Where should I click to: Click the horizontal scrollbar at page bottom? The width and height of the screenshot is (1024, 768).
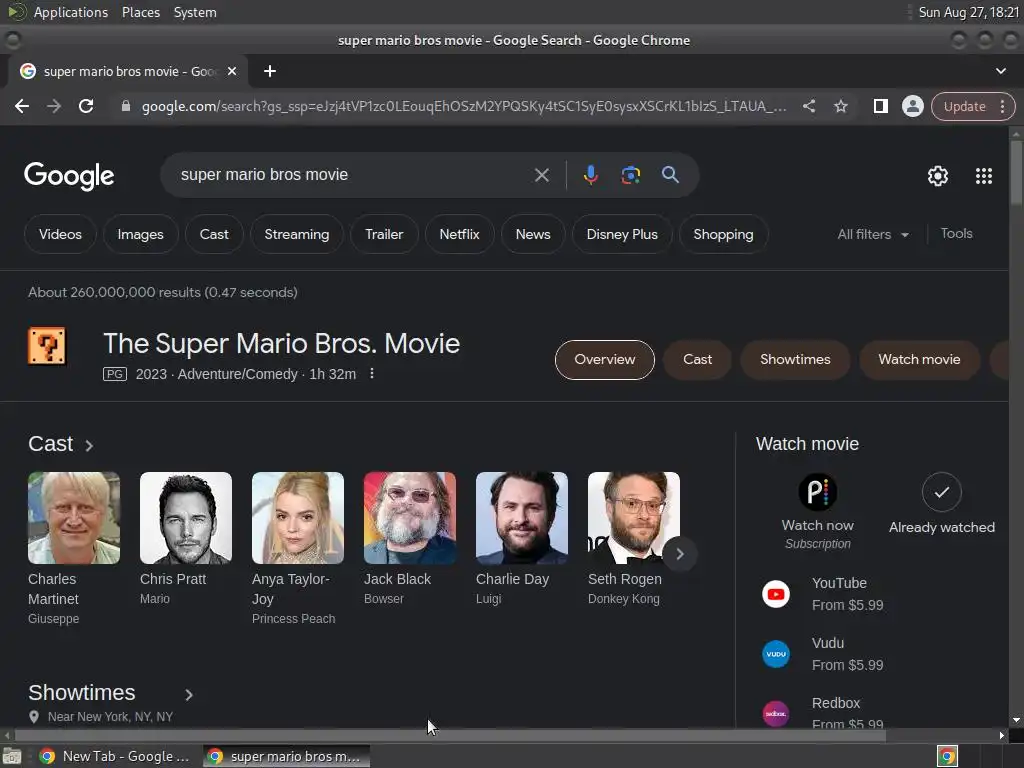[x=451, y=735]
